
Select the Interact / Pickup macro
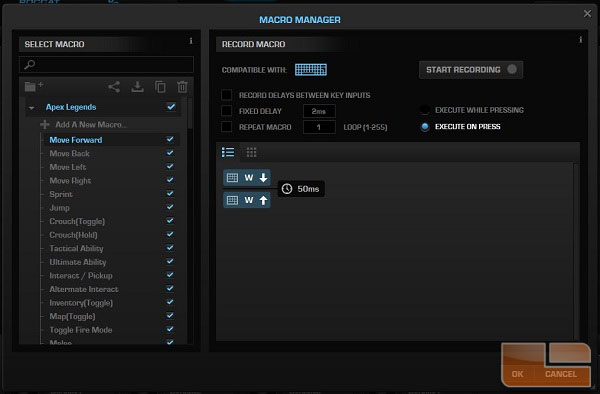[81, 275]
